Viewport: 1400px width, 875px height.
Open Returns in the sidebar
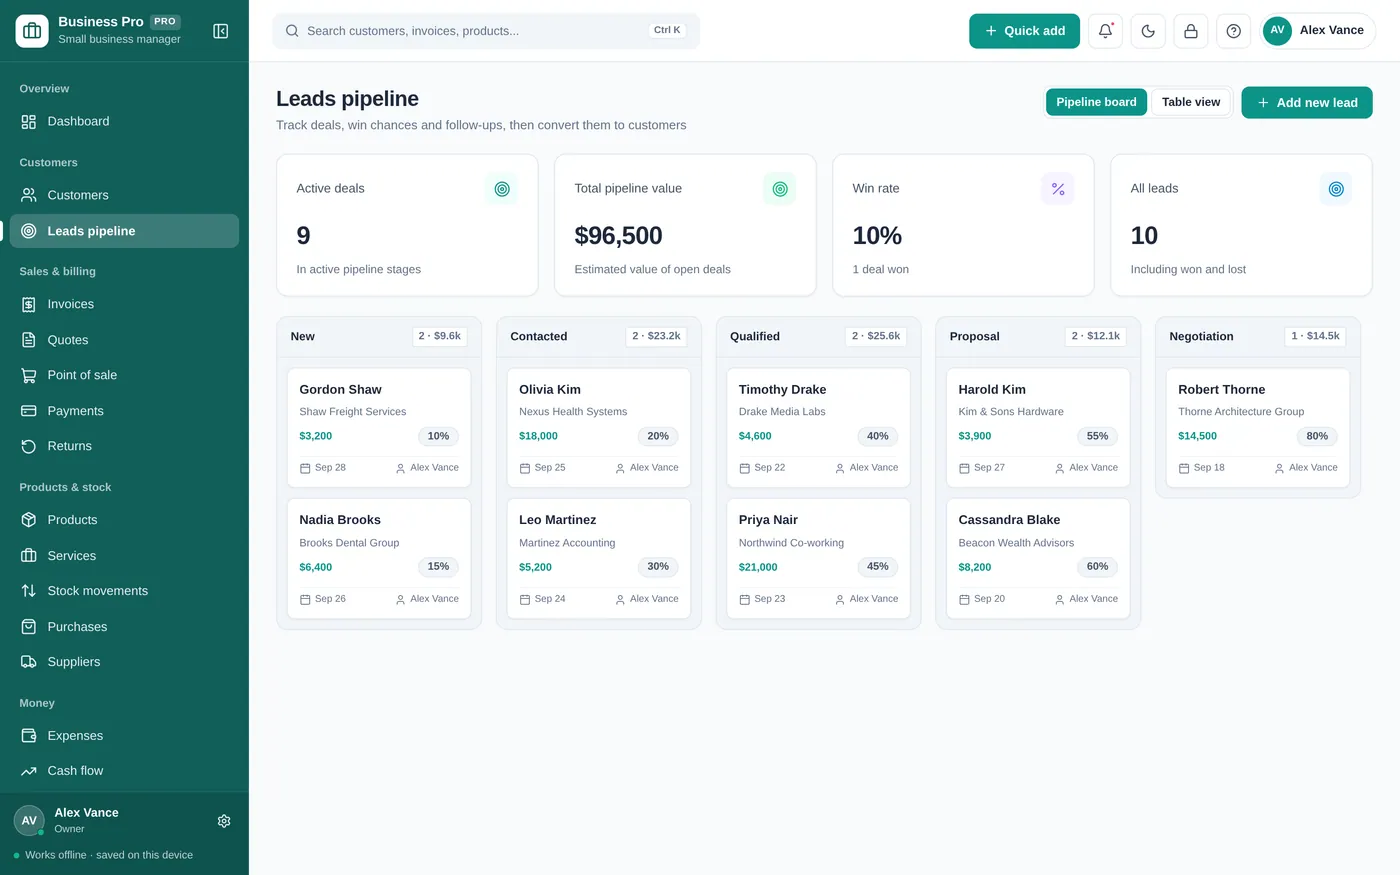coord(124,446)
